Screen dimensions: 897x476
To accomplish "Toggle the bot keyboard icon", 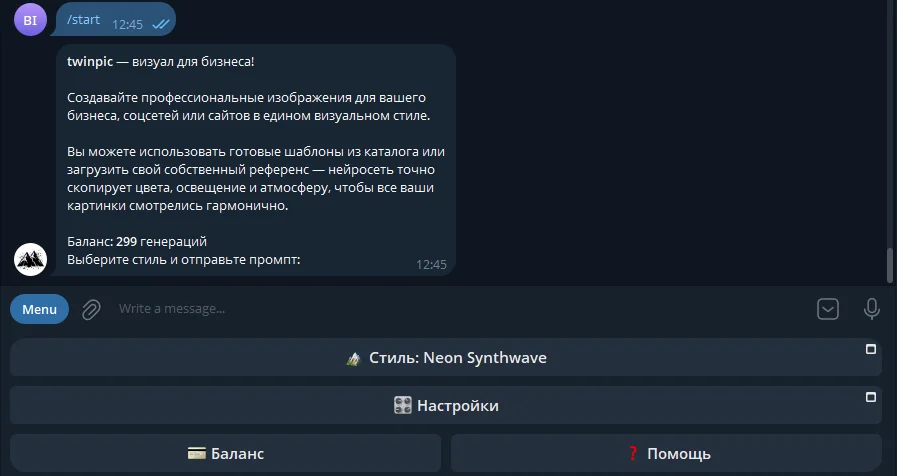I will [x=828, y=309].
